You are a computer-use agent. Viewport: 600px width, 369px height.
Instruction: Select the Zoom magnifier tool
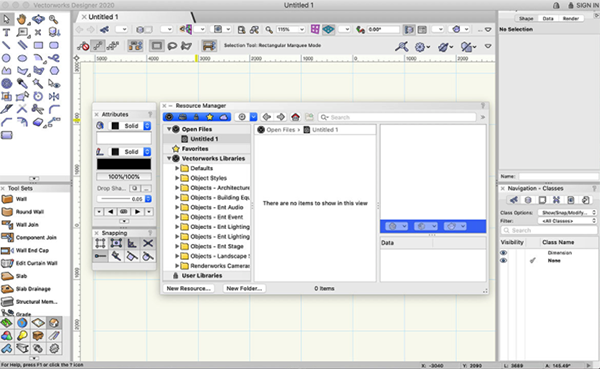point(54,19)
